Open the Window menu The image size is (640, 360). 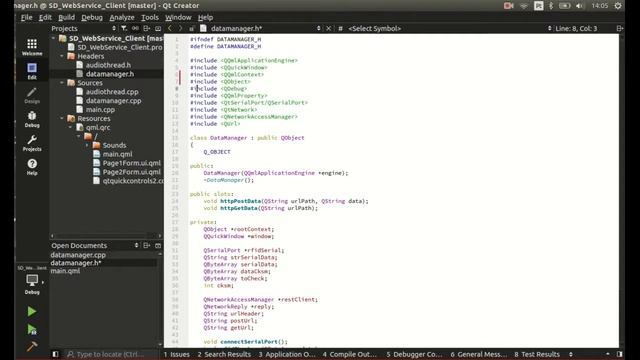178,17
